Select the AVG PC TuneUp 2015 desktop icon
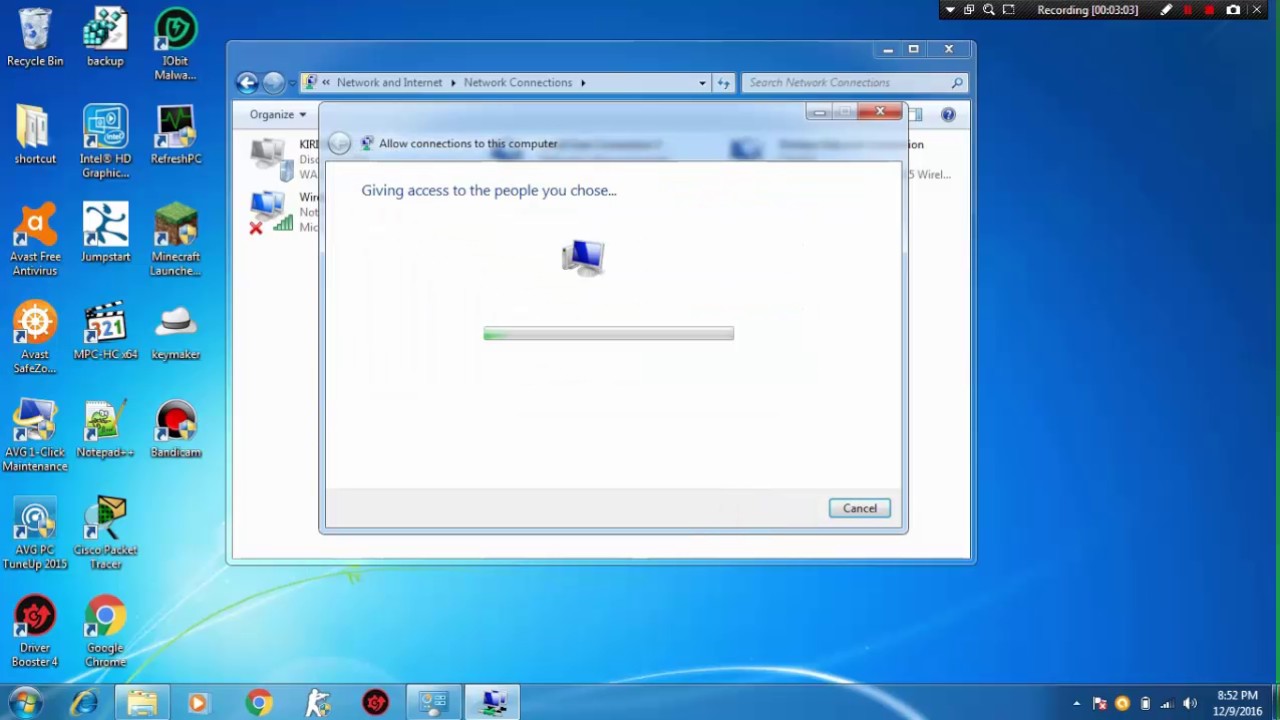The image size is (1280, 720). (x=35, y=534)
